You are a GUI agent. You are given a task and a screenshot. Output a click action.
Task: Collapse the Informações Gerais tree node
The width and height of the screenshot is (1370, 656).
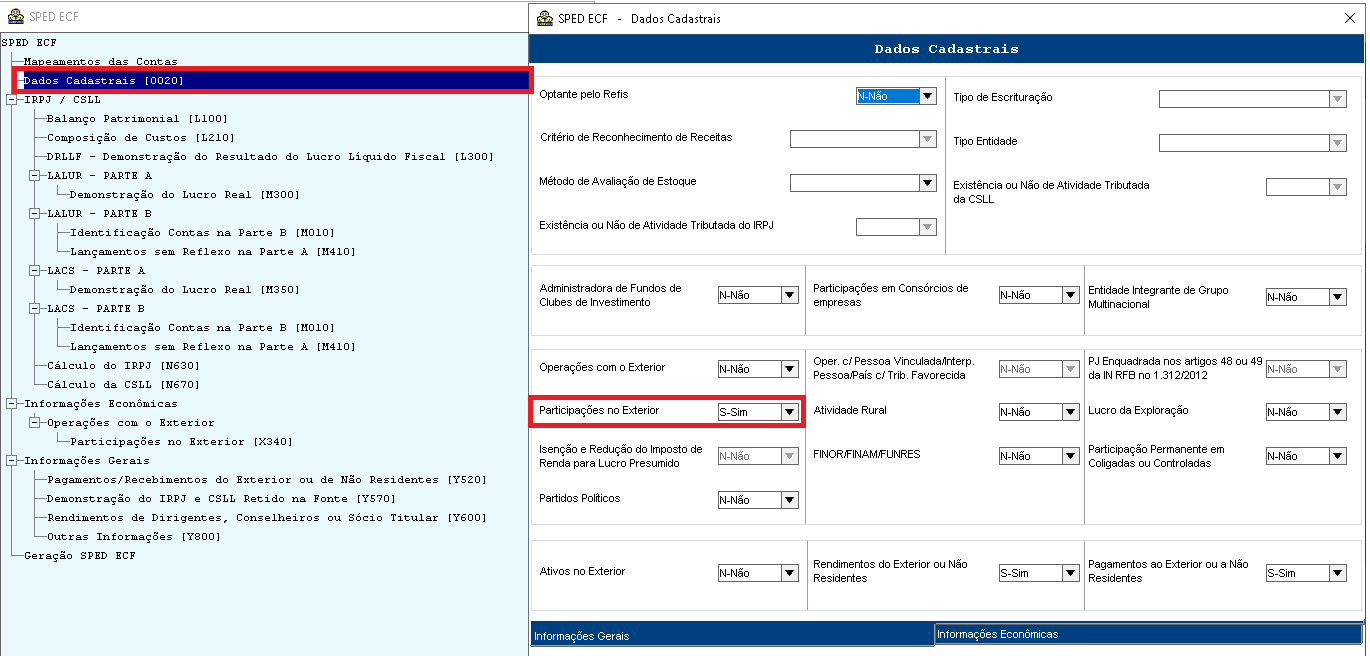(11, 461)
